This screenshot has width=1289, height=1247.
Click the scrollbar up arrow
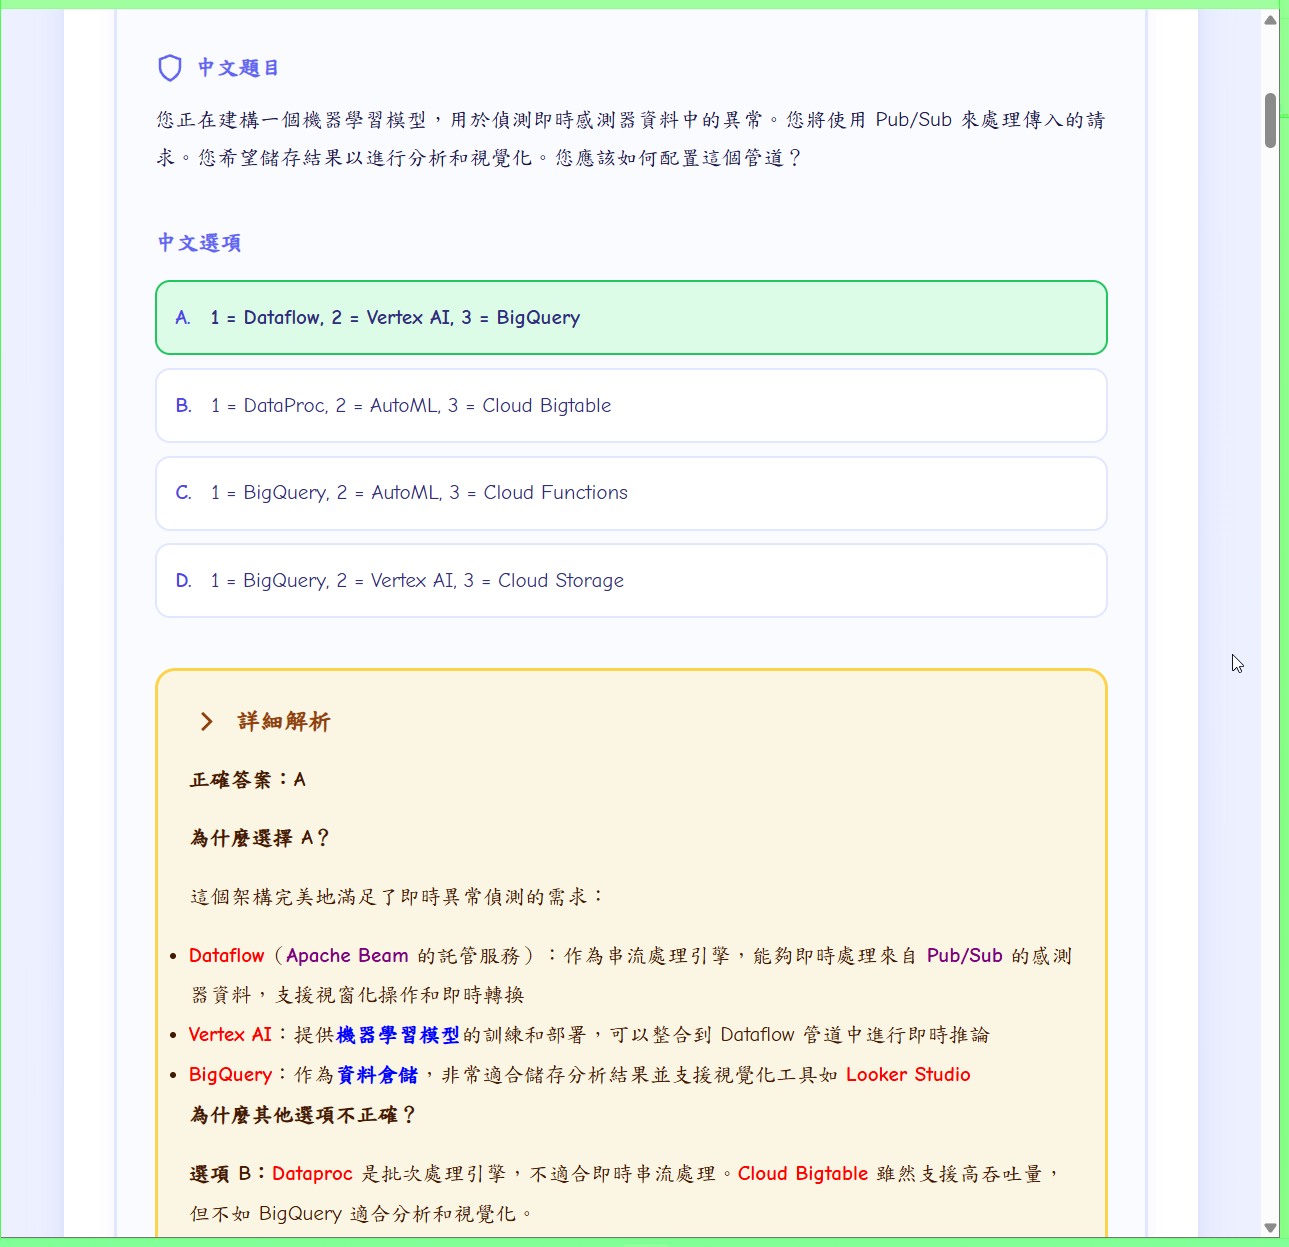[1270, 20]
